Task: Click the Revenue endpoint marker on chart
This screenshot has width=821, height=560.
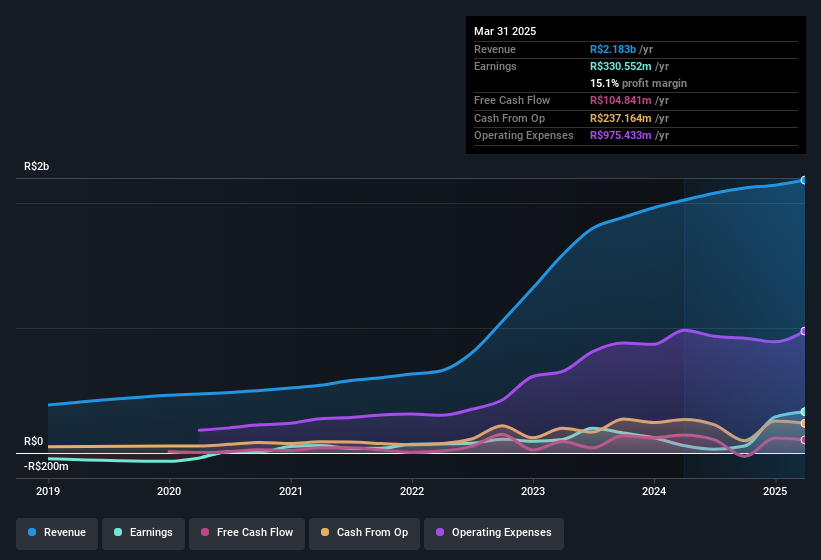Action: pyautogui.click(x=804, y=180)
